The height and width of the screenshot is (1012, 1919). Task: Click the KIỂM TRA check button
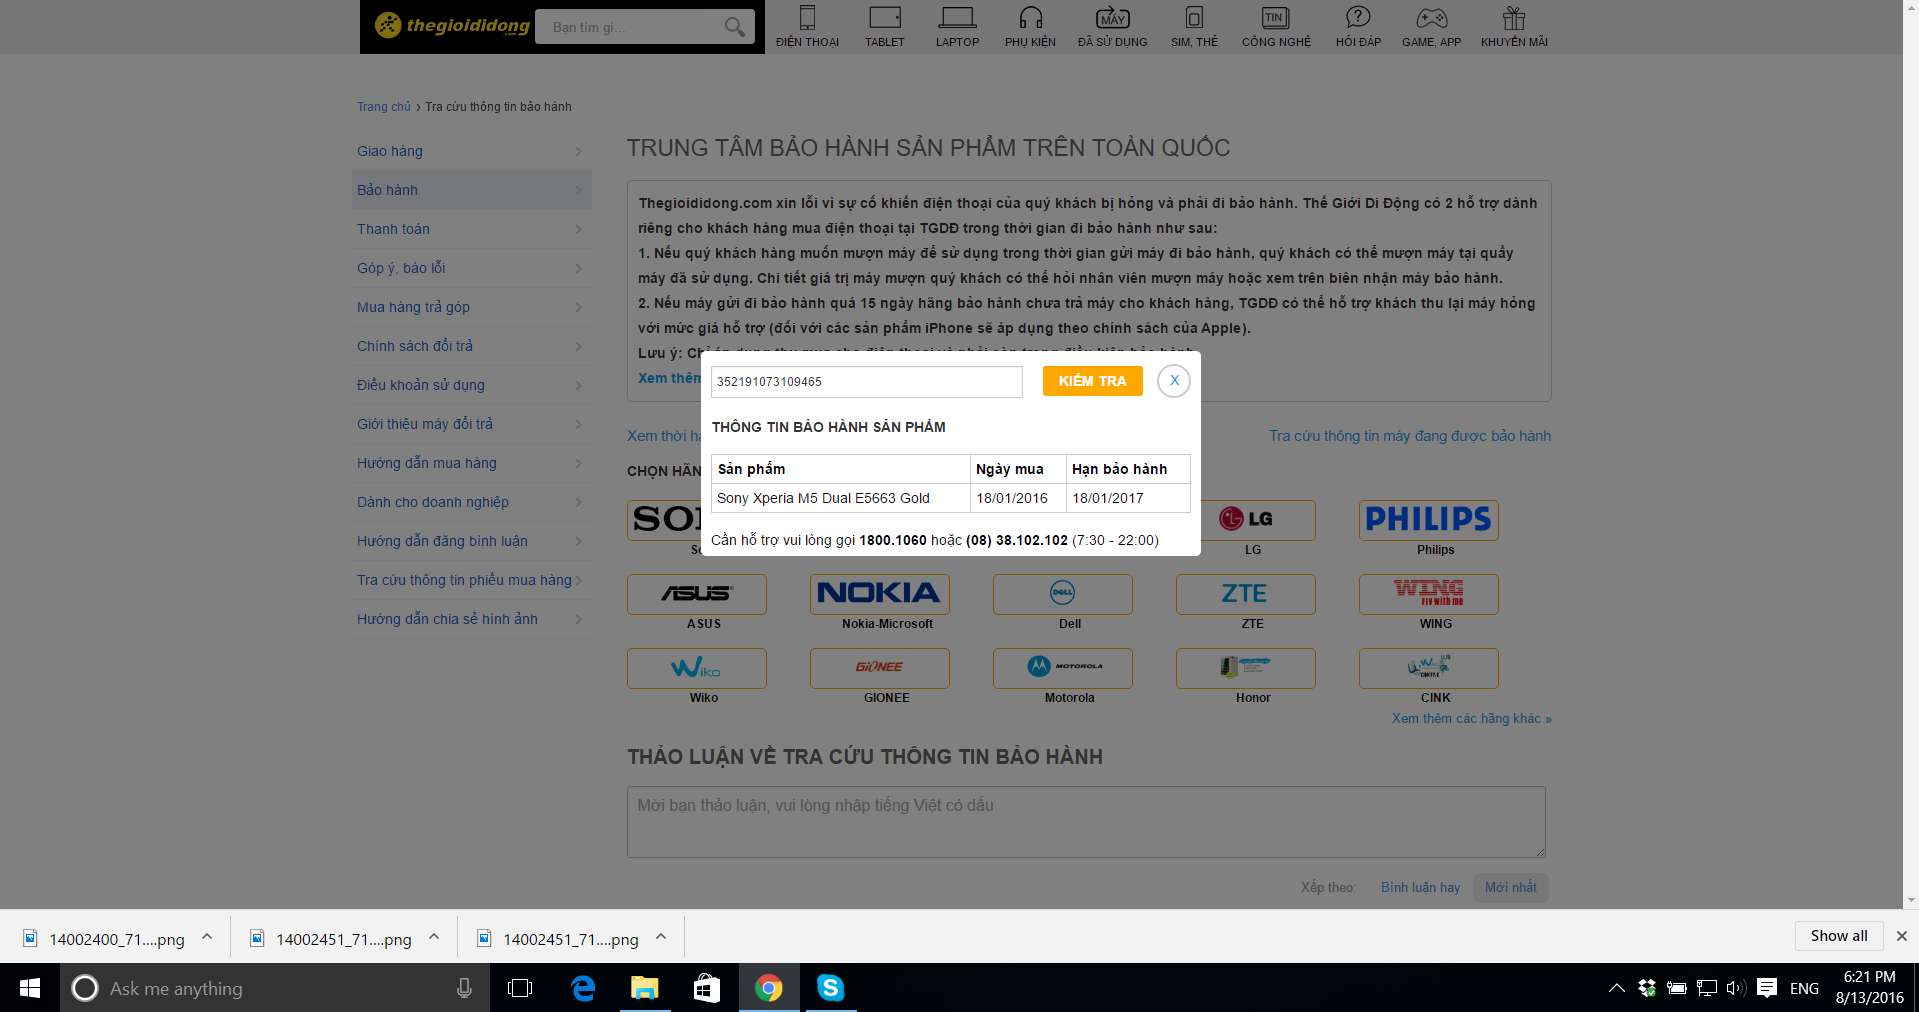pyautogui.click(x=1093, y=381)
